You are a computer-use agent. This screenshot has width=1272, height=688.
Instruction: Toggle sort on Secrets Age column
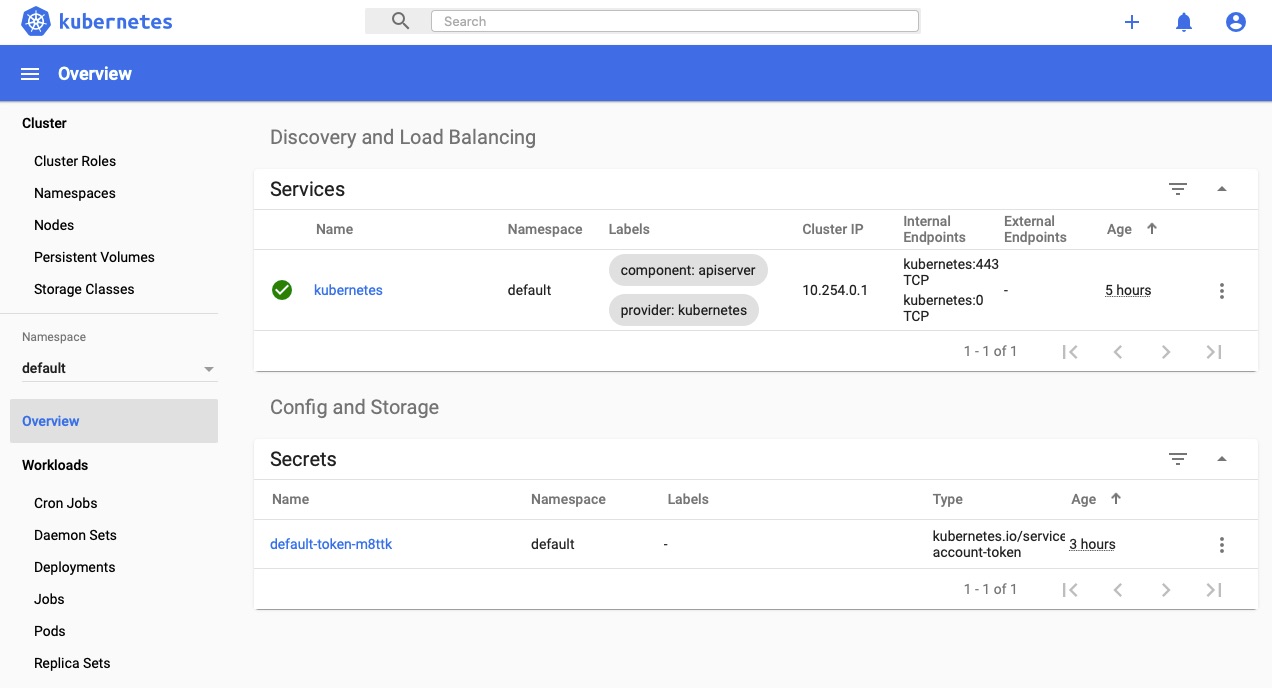[x=1116, y=498]
